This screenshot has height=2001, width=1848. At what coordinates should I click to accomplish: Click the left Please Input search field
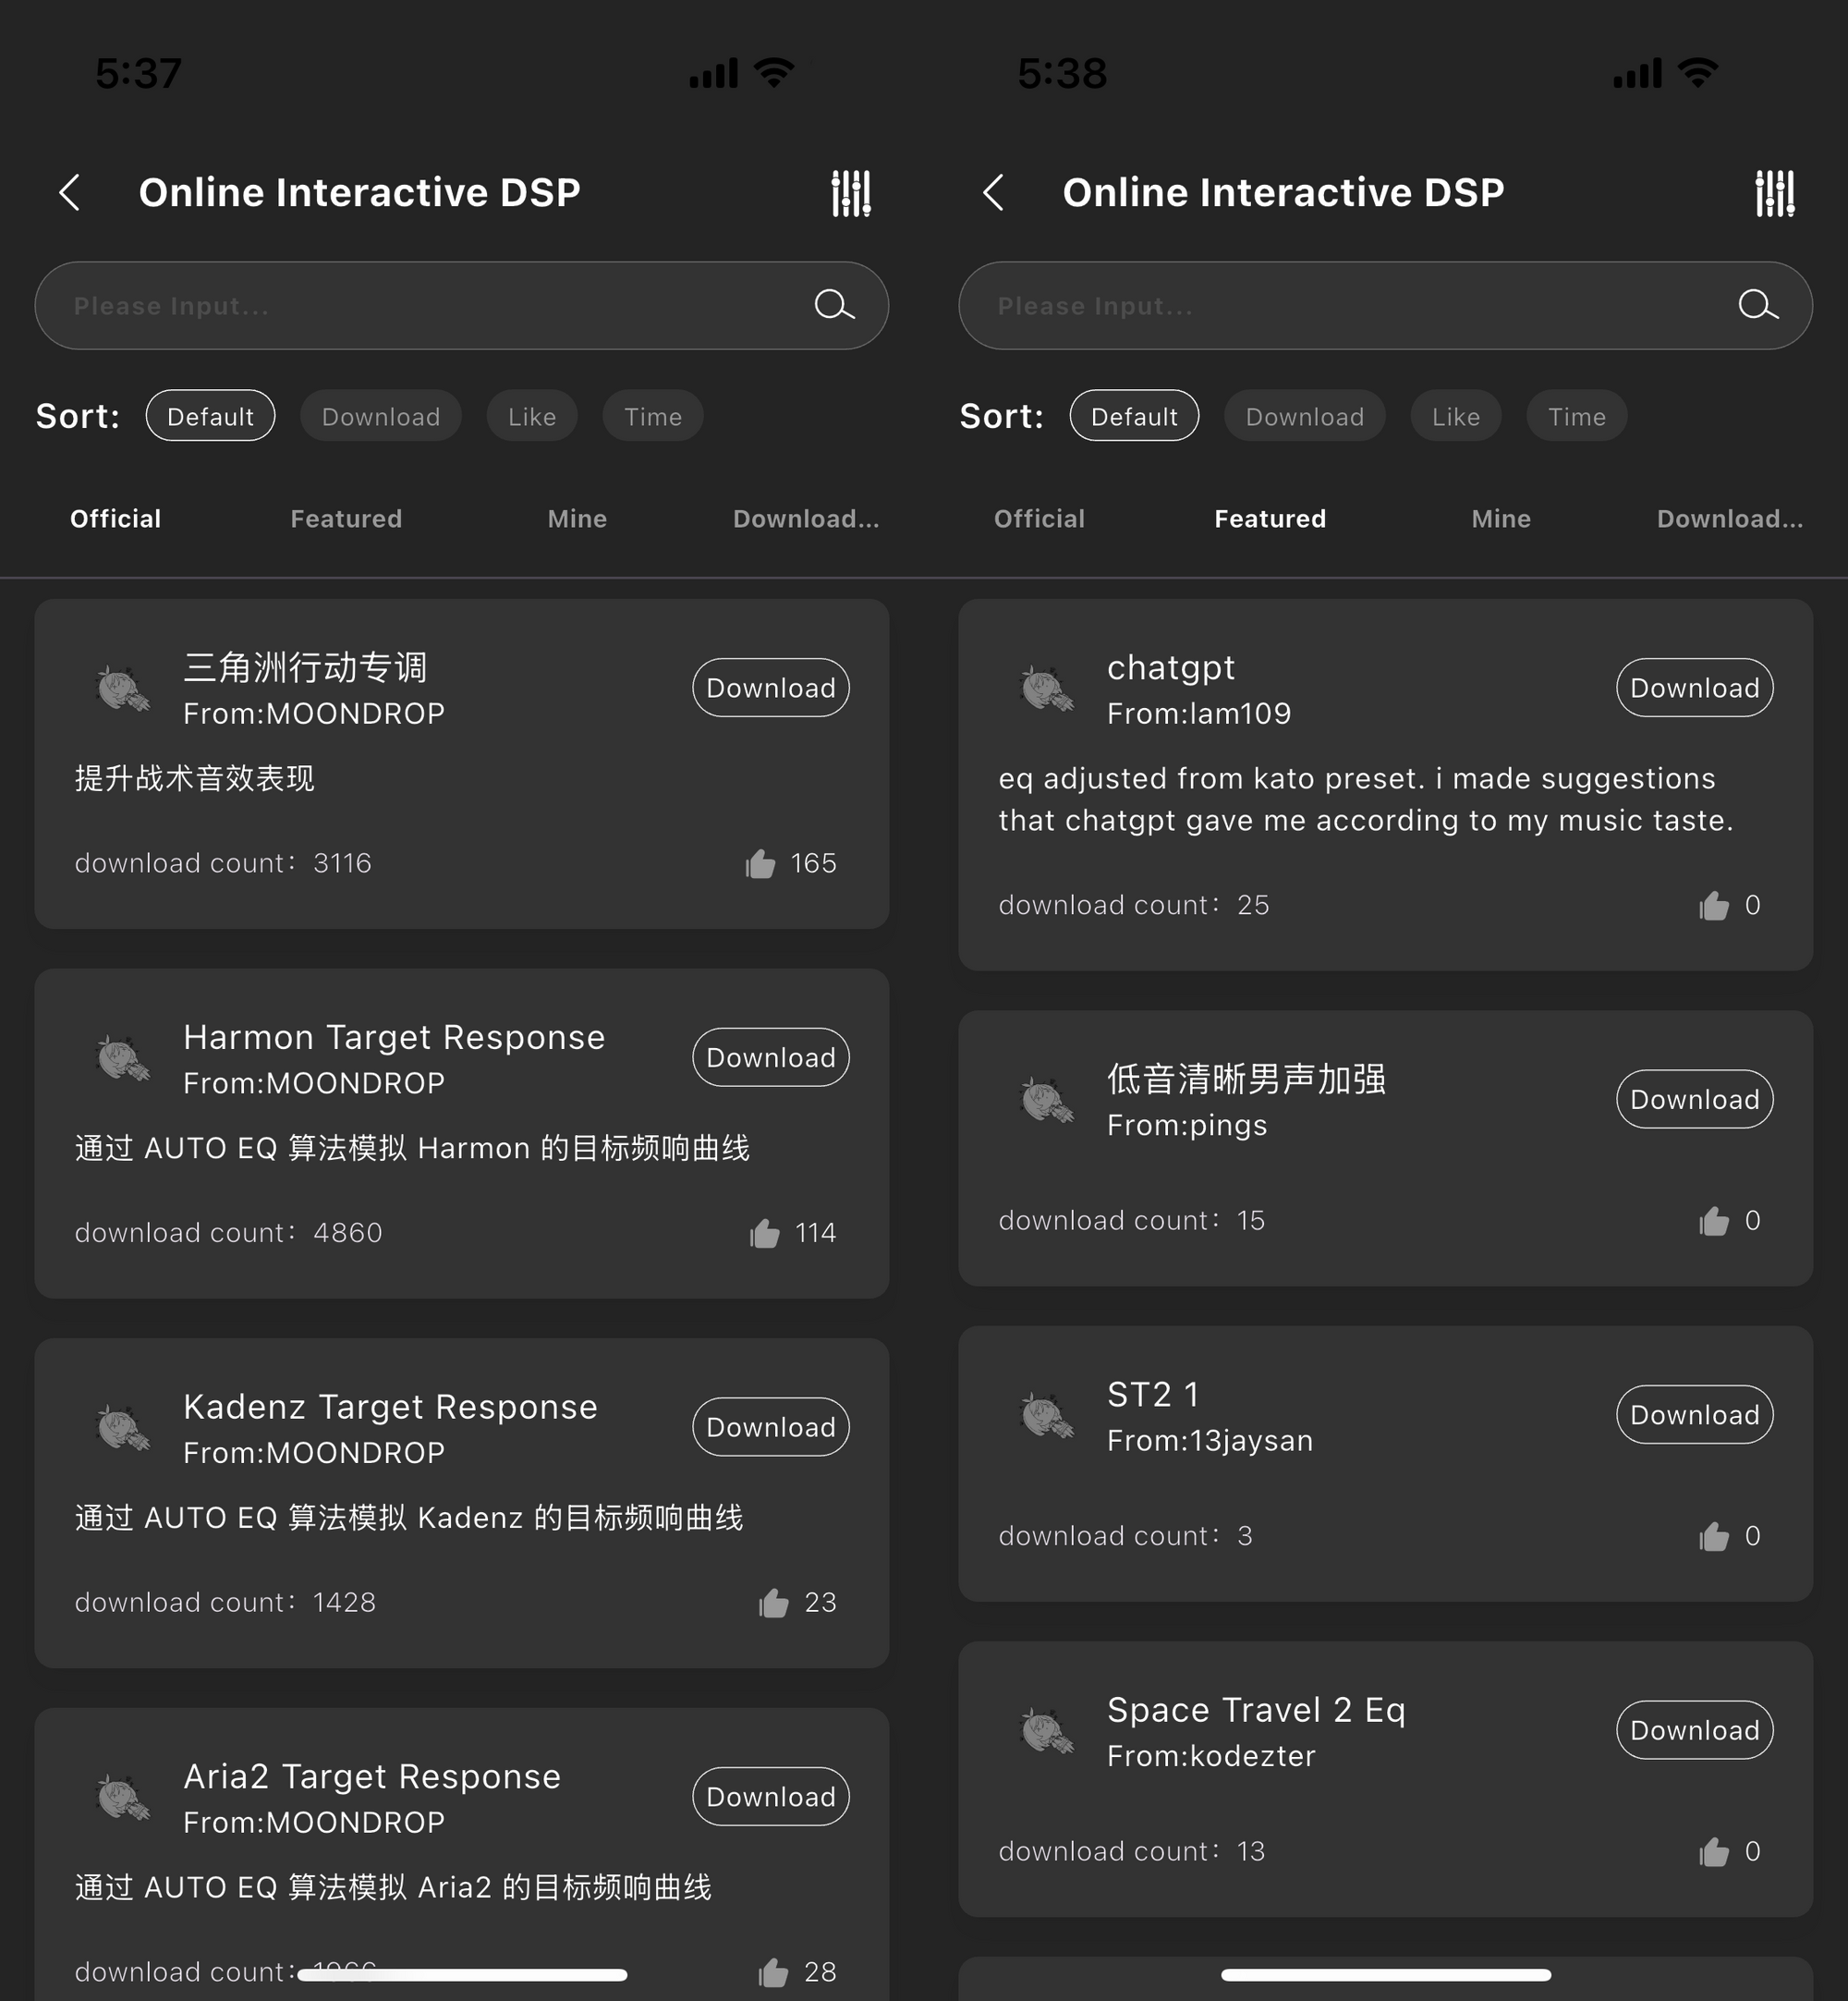coord(420,306)
